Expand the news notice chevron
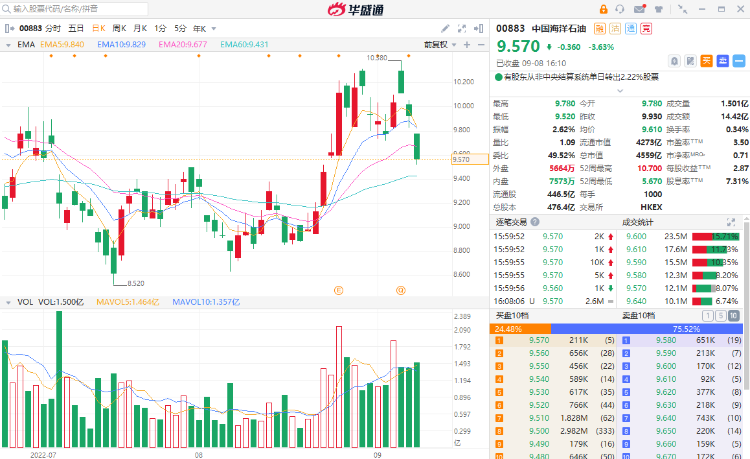Screen dimensions: 750x459 [620, 90]
